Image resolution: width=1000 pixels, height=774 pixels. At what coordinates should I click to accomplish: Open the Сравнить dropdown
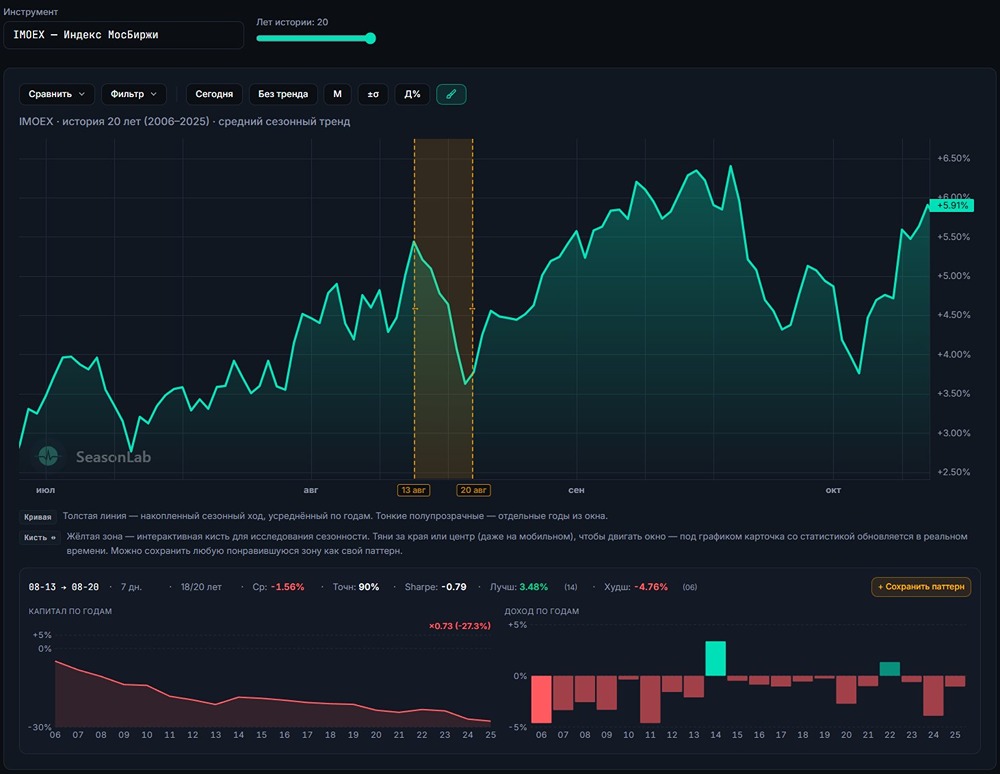[57, 94]
